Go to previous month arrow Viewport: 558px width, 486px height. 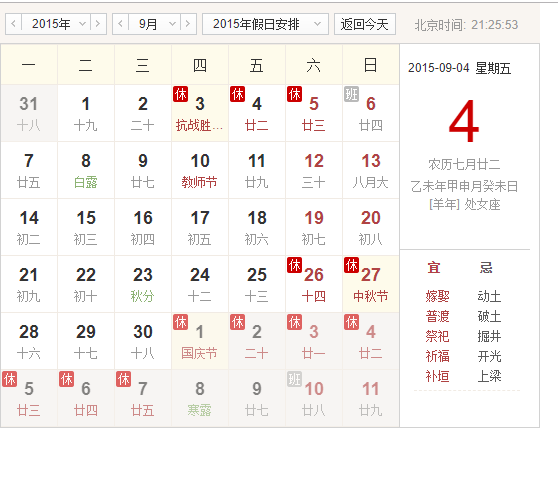121,24
